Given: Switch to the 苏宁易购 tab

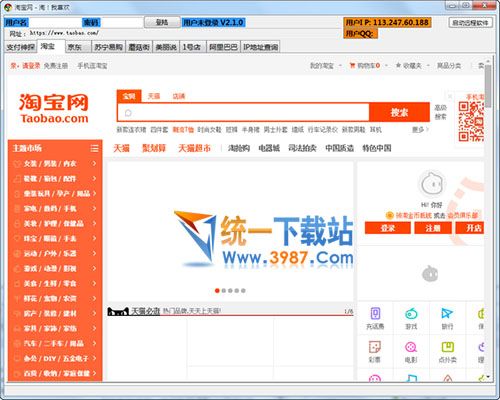Looking at the screenshot, I should [x=108, y=47].
